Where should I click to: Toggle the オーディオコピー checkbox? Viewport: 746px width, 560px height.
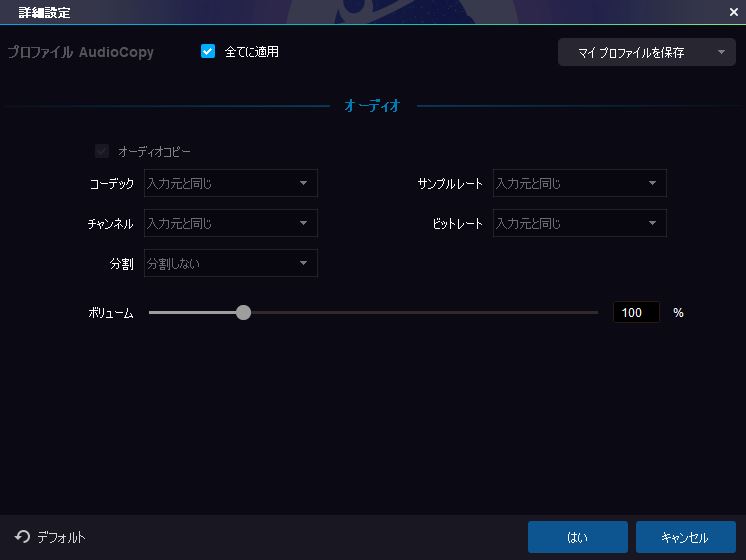click(x=102, y=151)
